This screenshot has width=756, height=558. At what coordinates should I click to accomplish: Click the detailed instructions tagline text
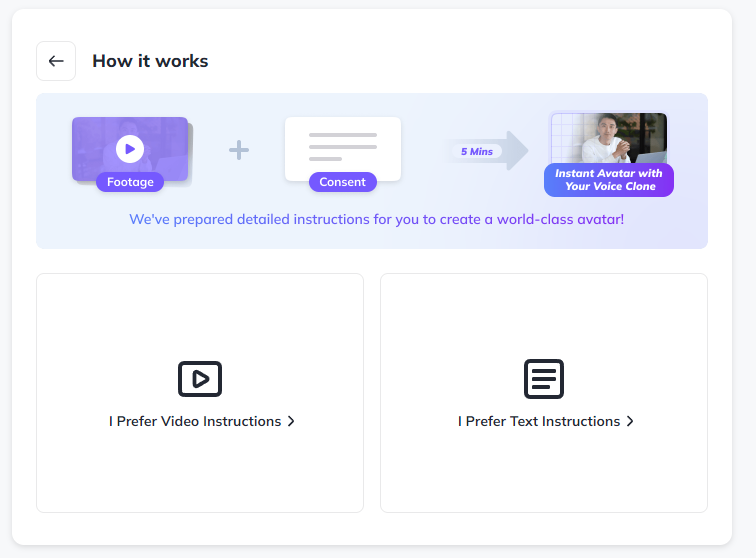point(377,219)
